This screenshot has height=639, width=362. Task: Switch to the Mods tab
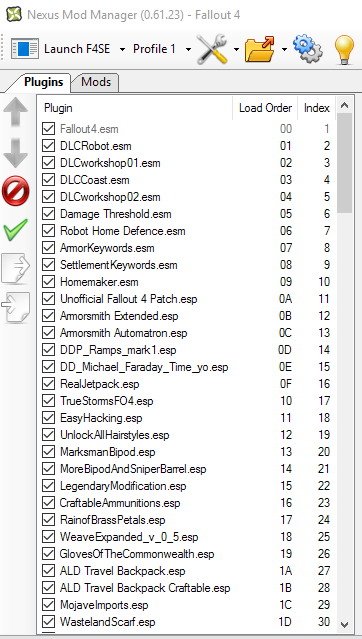(x=96, y=82)
